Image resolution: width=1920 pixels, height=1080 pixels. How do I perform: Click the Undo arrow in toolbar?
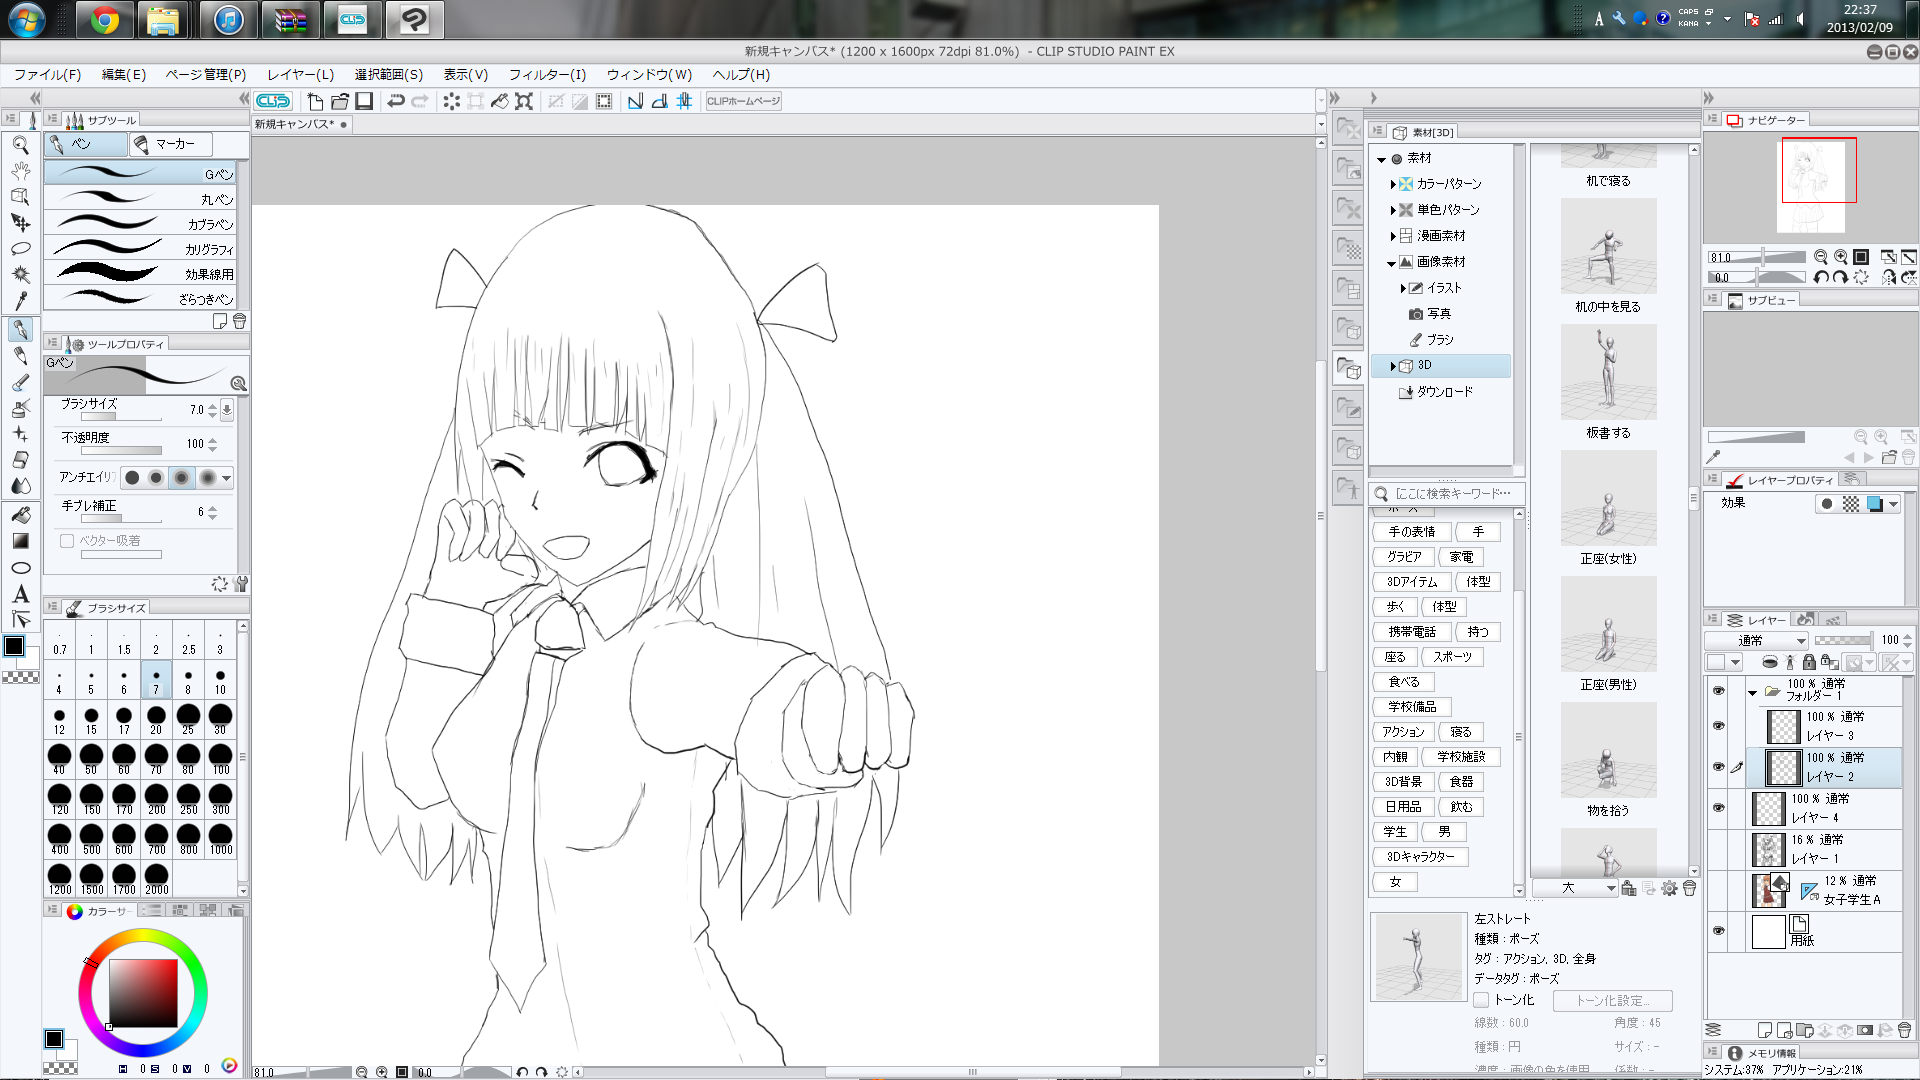click(x=396, y=101)
